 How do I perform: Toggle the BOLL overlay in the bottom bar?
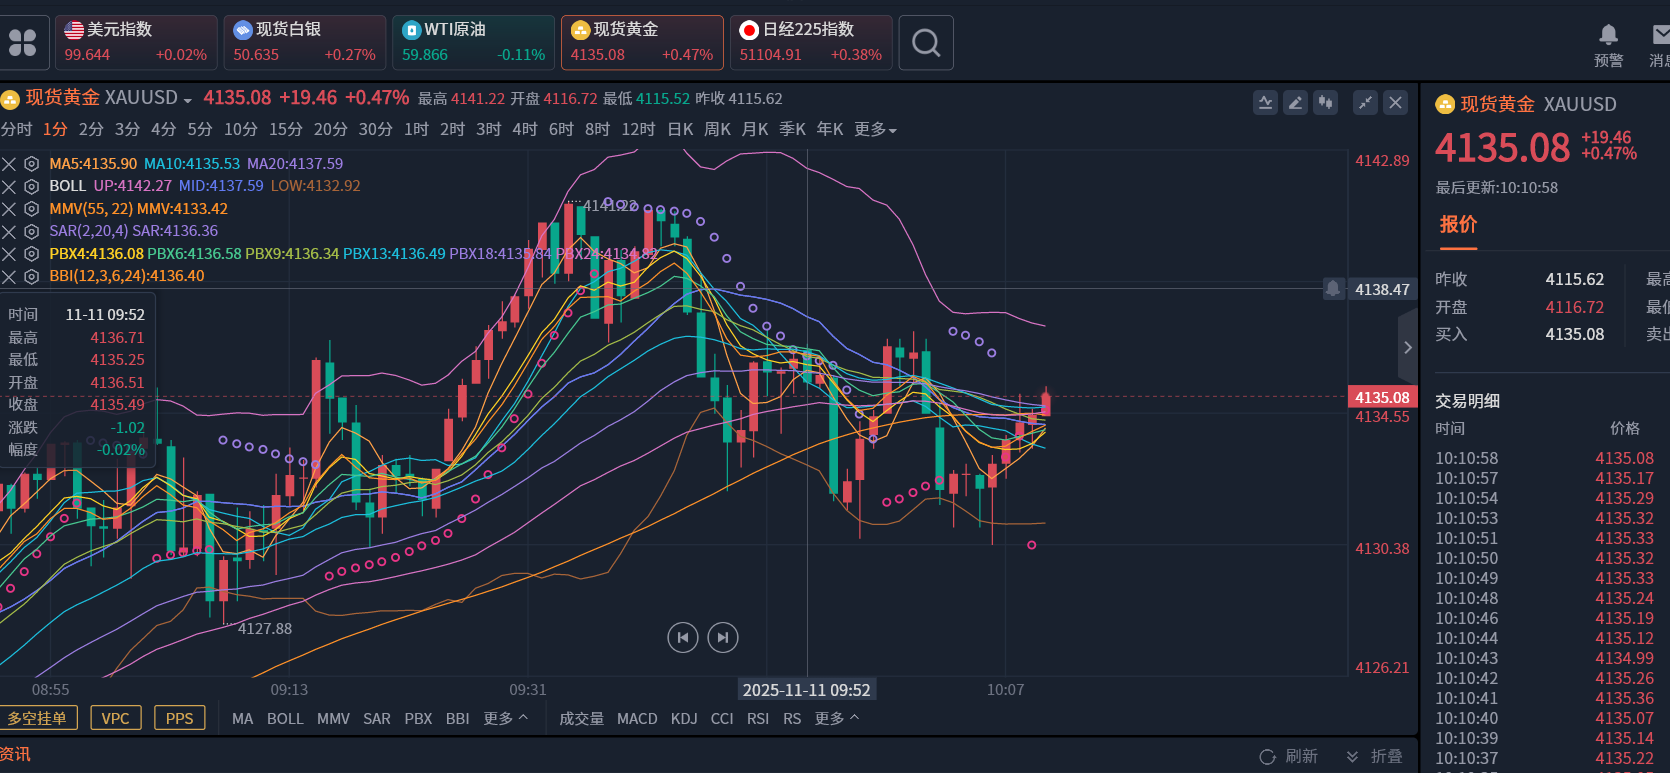pos(285,718)
